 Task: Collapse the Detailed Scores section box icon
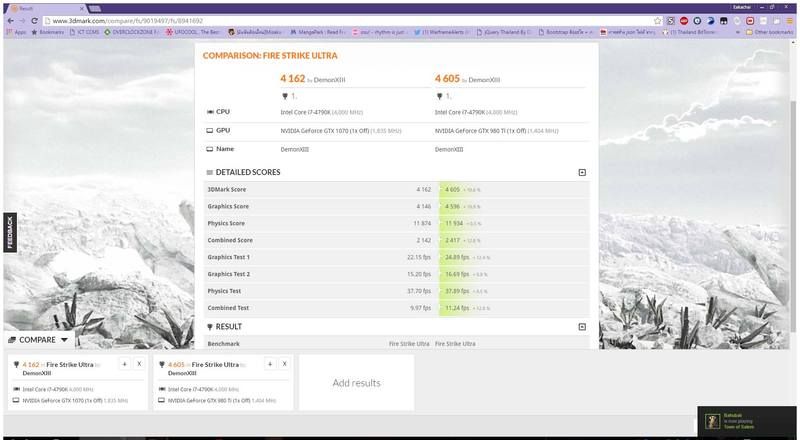click(582, 173)
